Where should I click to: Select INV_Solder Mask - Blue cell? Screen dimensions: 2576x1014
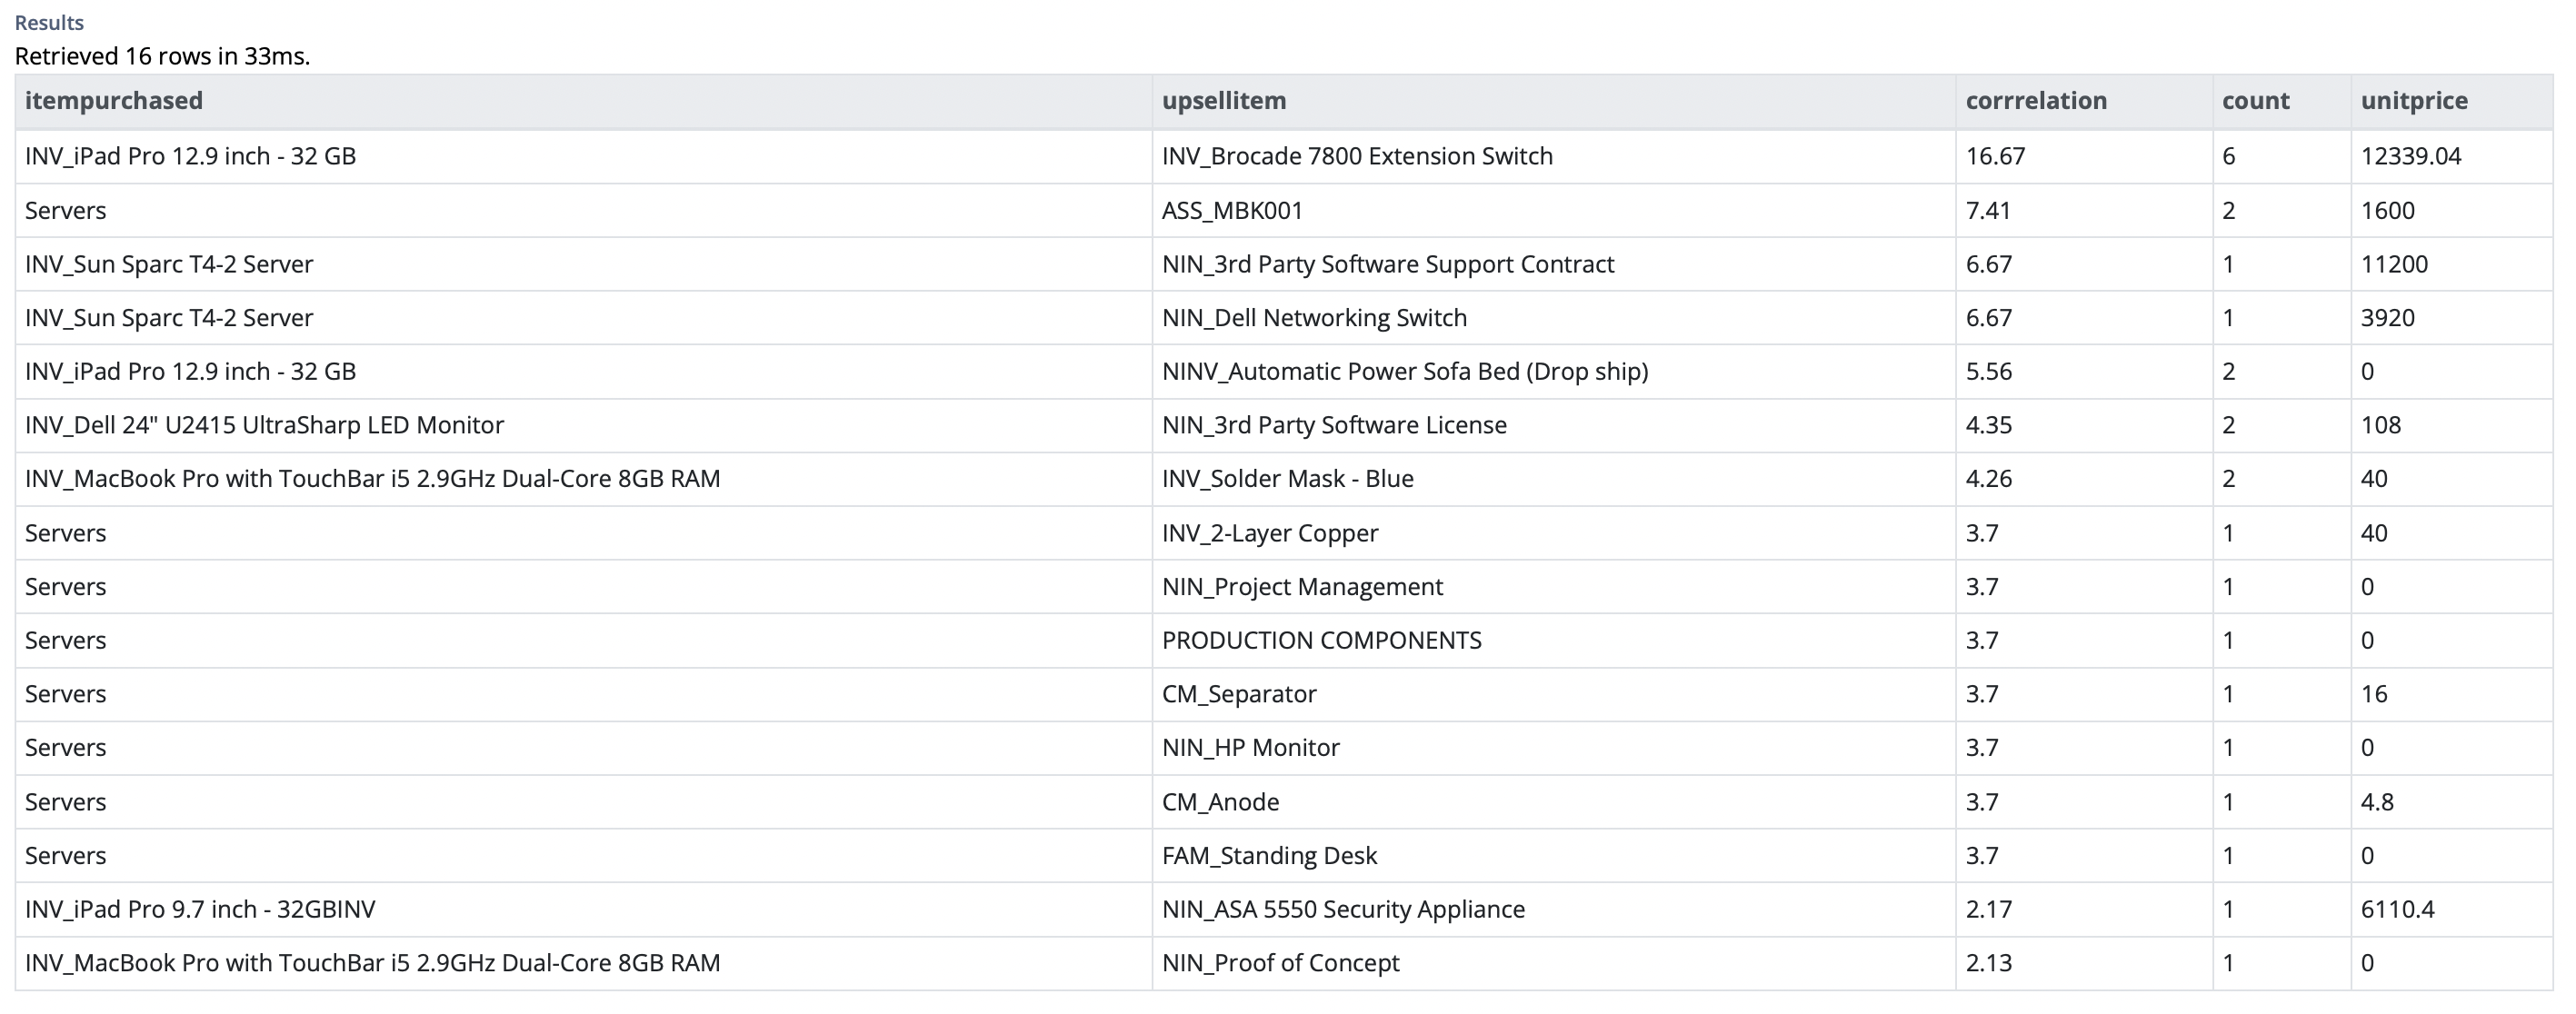1553,479
